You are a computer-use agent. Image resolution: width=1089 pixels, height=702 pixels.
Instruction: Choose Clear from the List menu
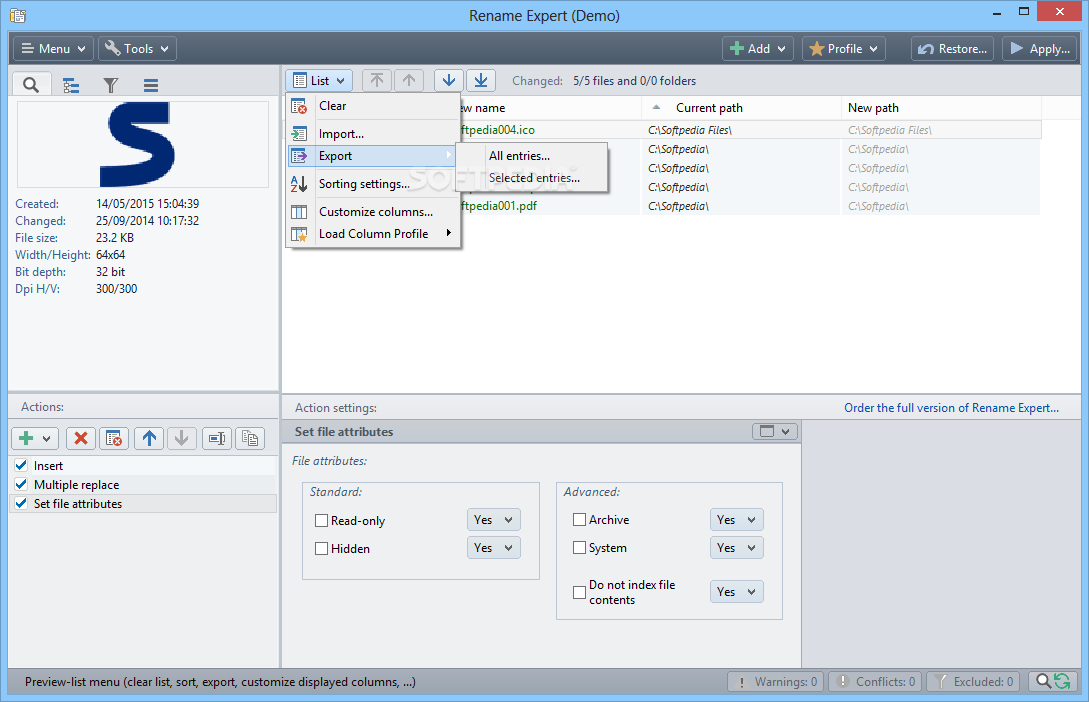pyautogui.click(x=374, y=106)
